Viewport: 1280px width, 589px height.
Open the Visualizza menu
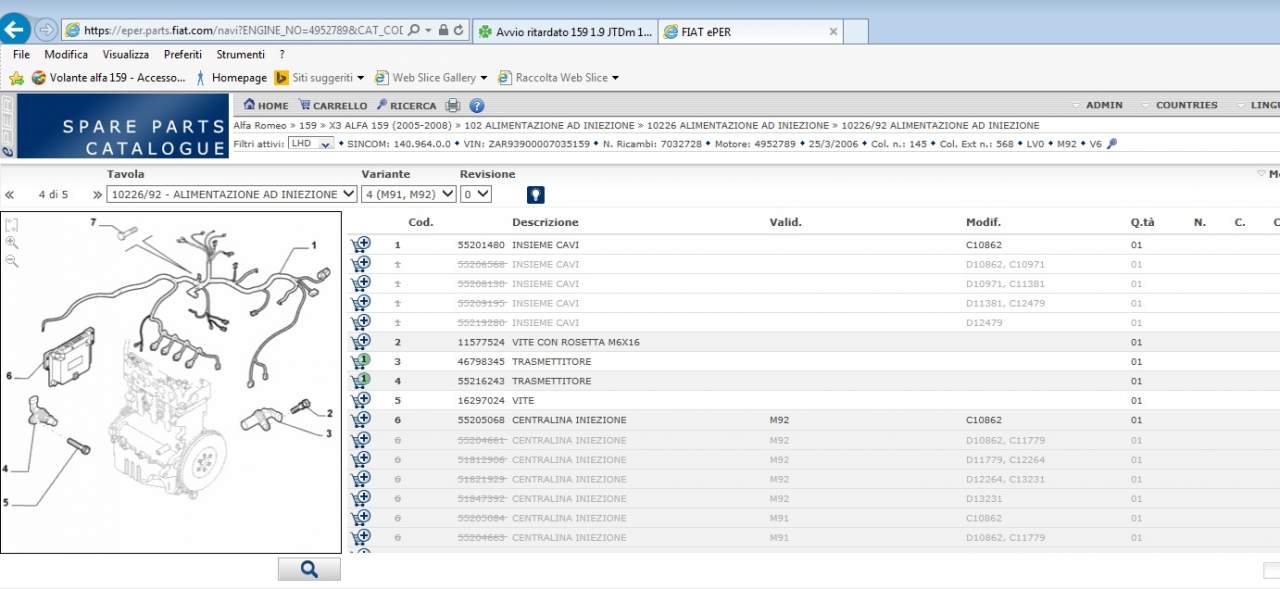click(x=125, y=54)
